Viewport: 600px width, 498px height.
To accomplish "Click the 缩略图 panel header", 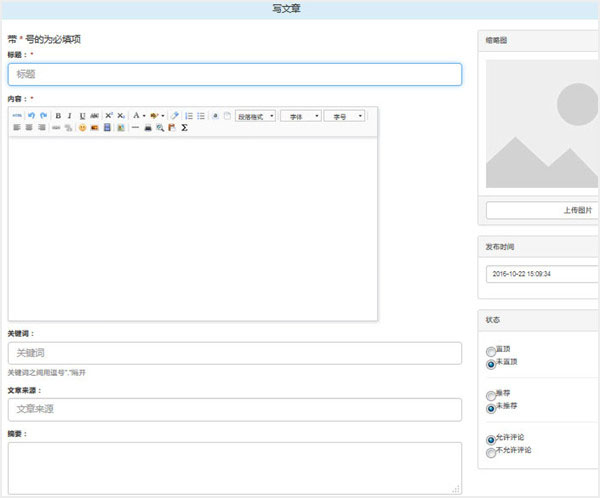I will click(539, 41).
